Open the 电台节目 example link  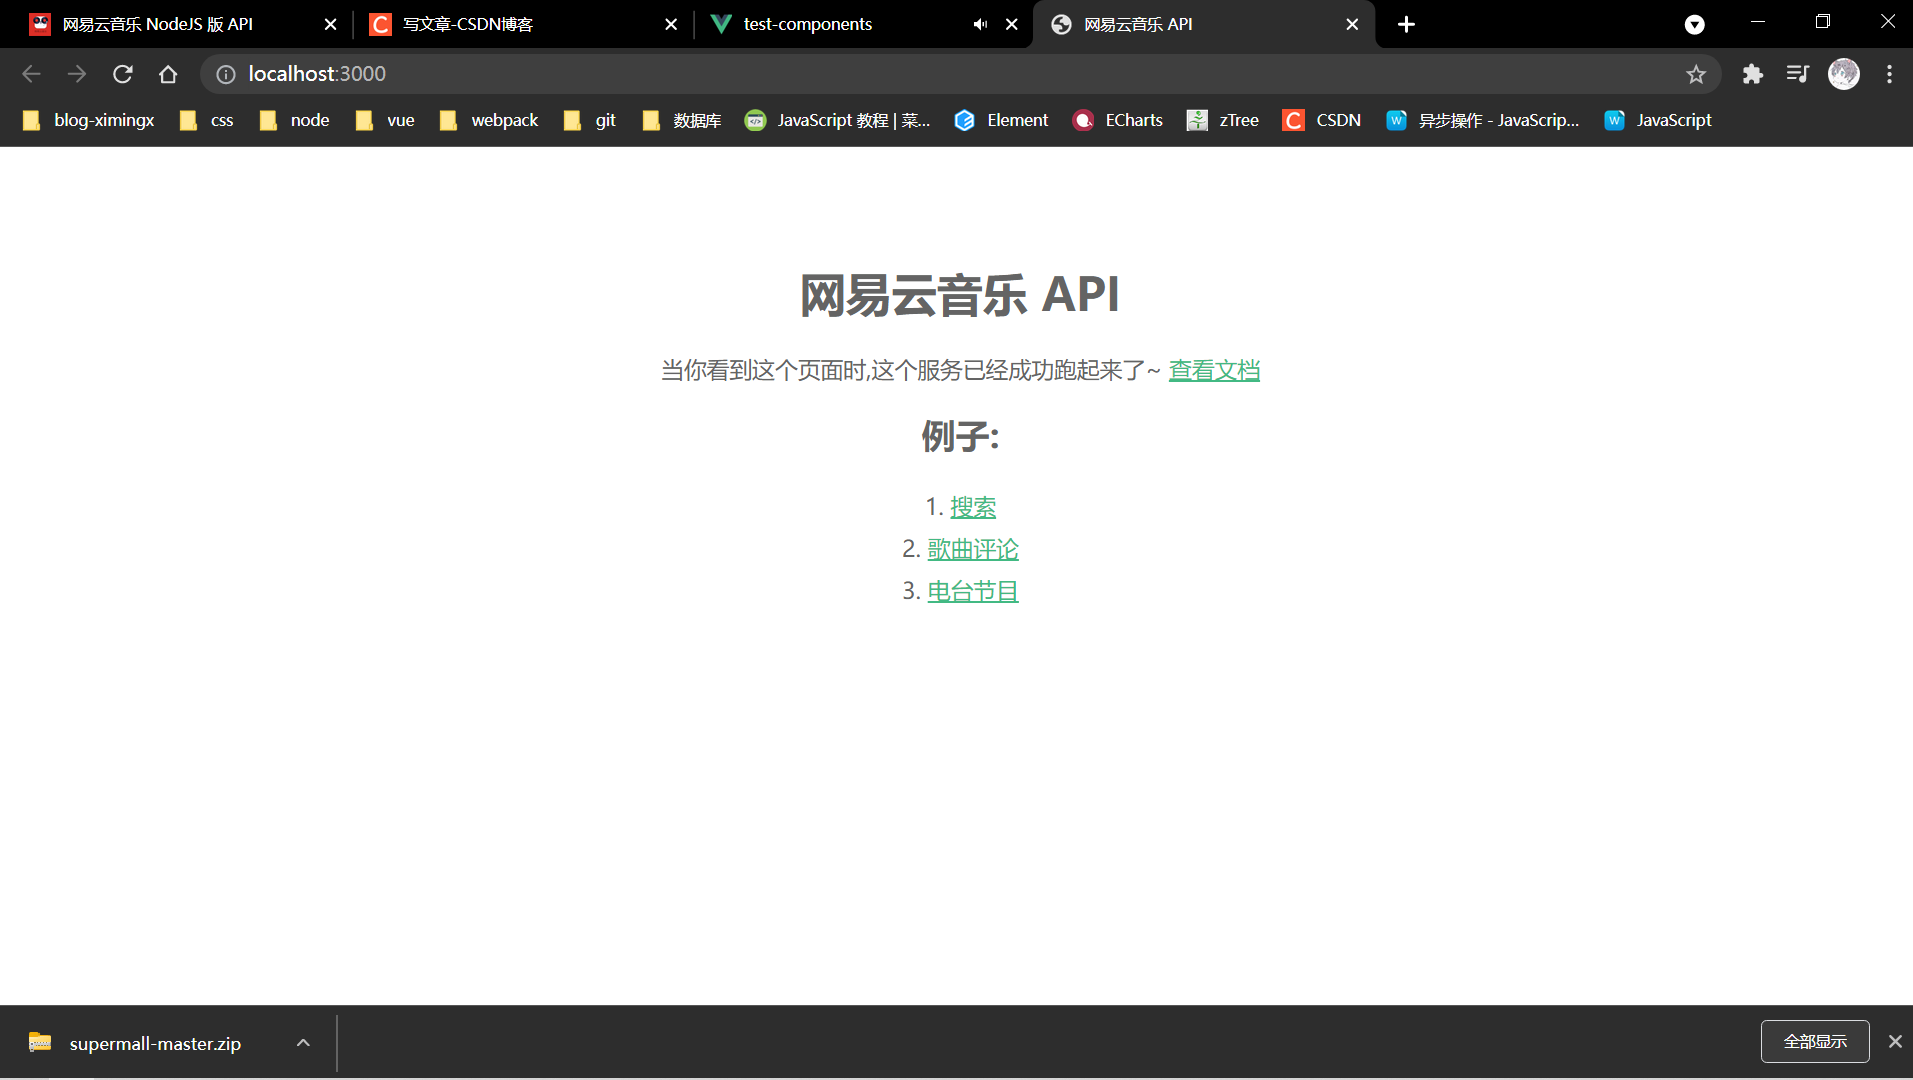pyautogui.click(x=973, y=591)
